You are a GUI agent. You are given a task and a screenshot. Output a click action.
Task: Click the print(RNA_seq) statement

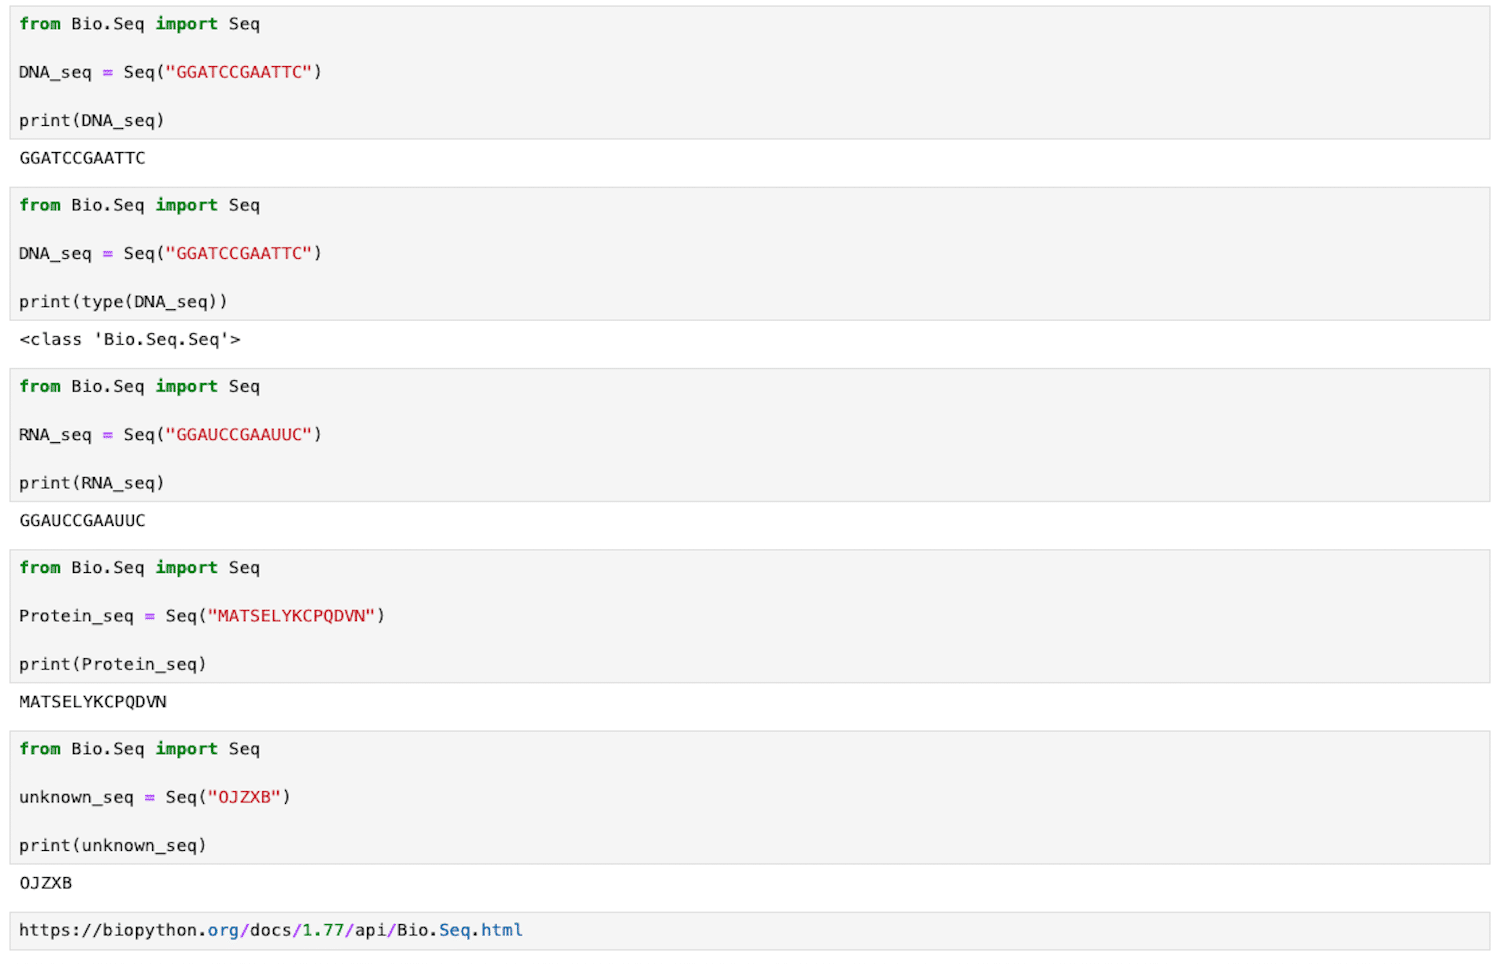click(x=91, y=482)
